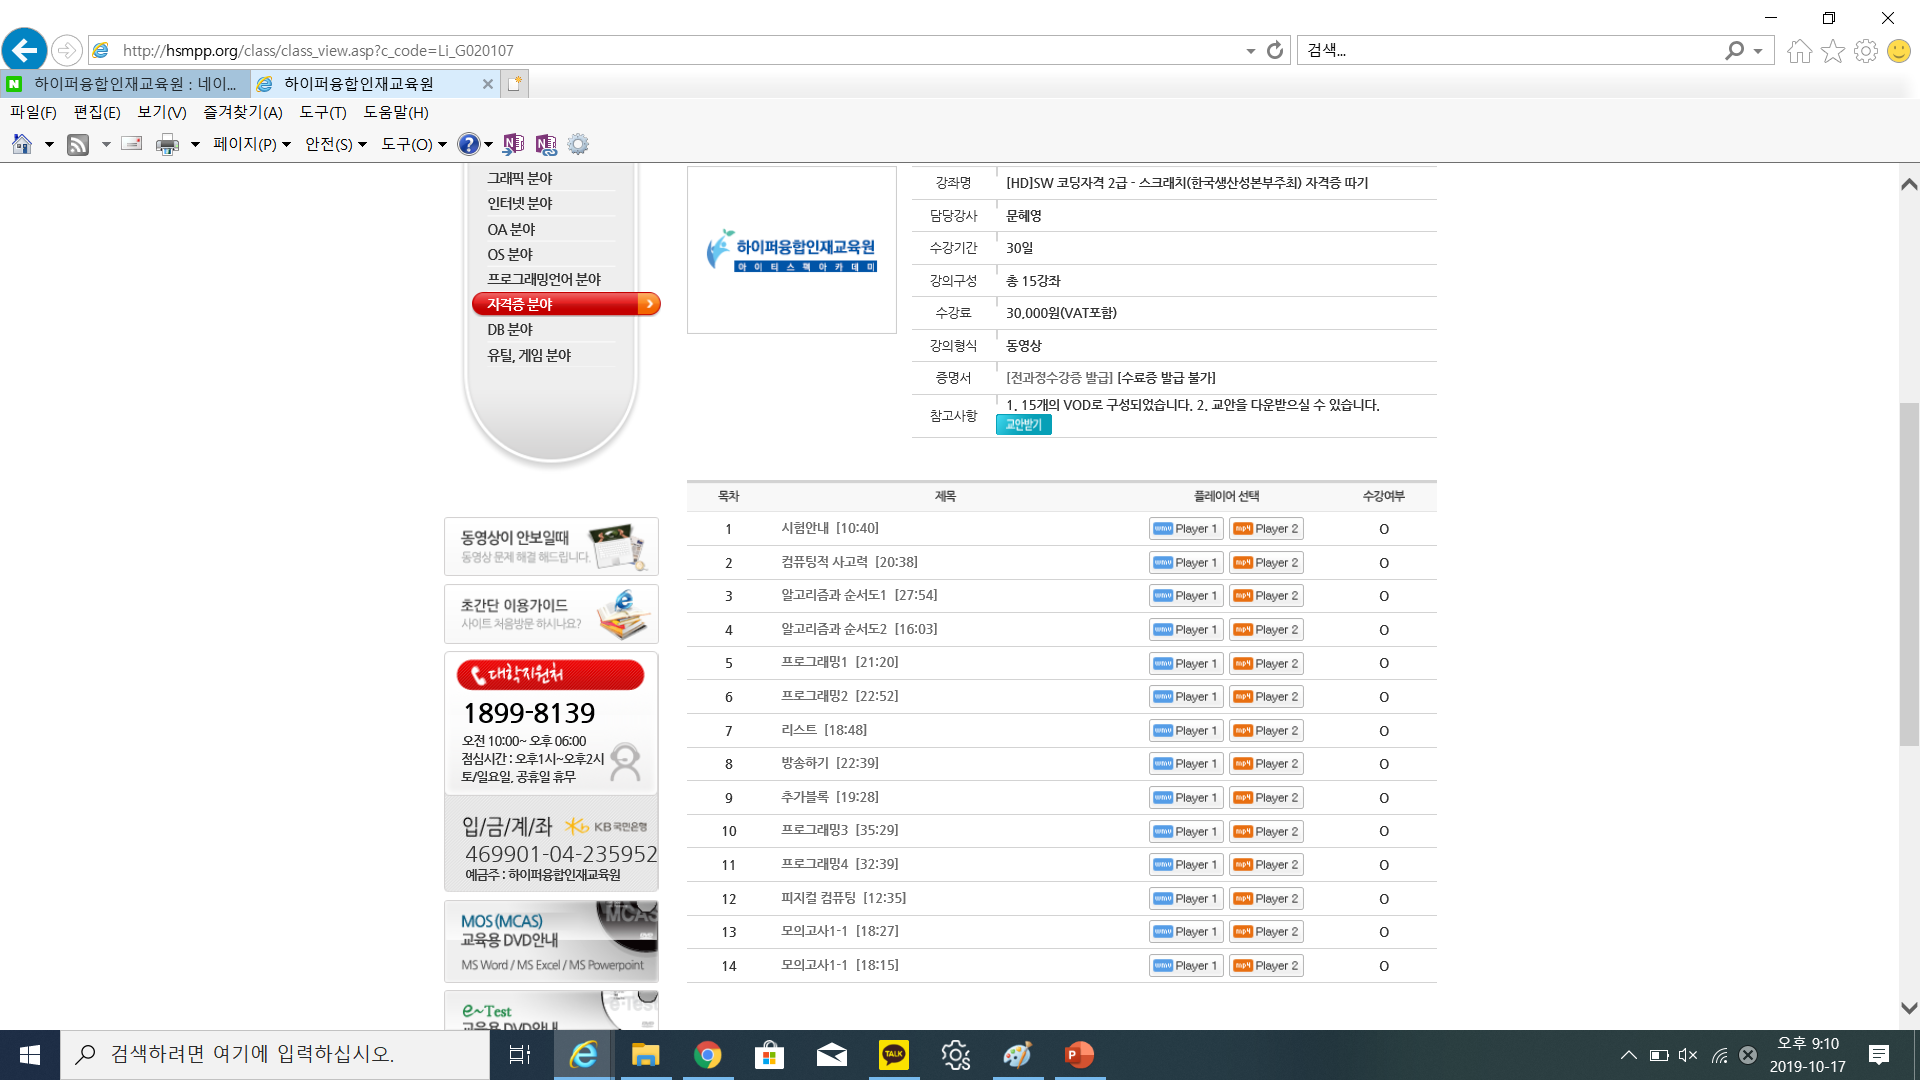Open the Action Center notification icon
1920x1080 pixels.
click(x=1879, y=1055)
